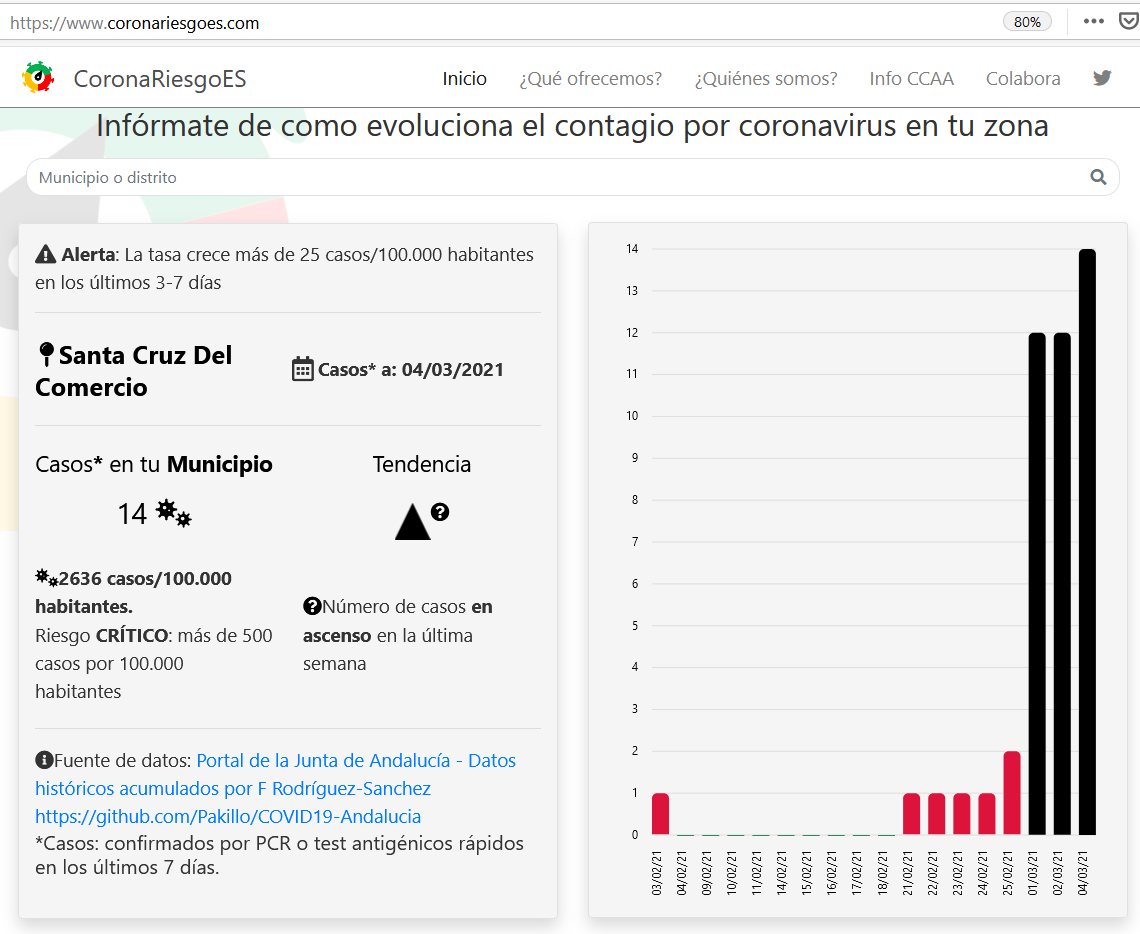Image resolution: width=1140 pixels, height=934 pixels.
Task: Click the 14 label on chart y-axis
Action: tap(632, 249)
